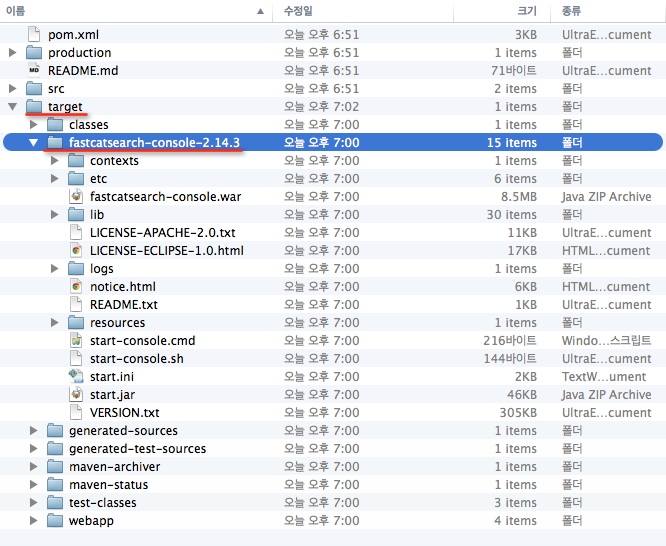The height and width of the screenshot is (546, 666).
Task: Sort by the 크기 column header
Action: coord(502,11)
